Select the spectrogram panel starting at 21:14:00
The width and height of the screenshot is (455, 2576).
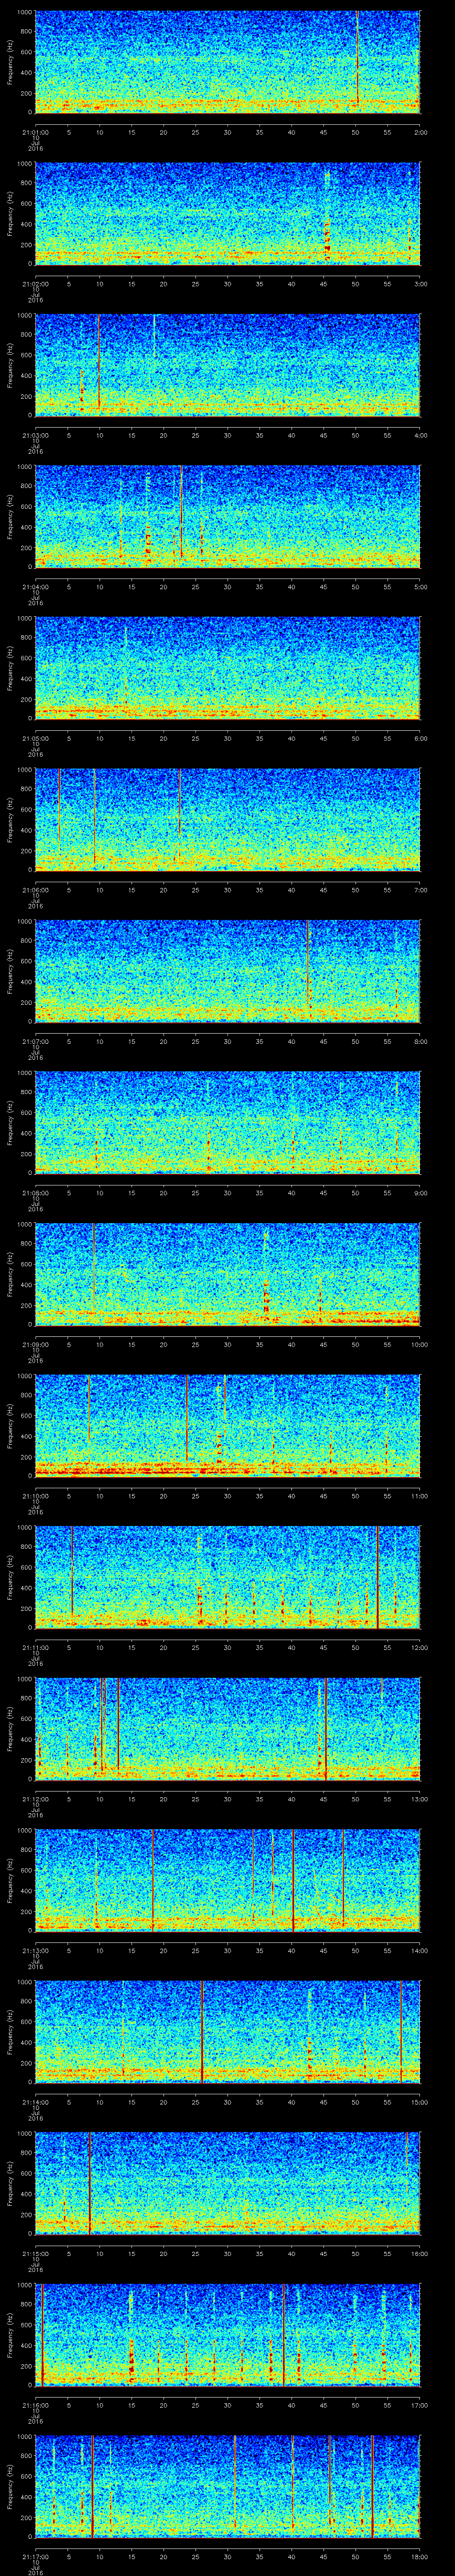tap(227, 2032)
